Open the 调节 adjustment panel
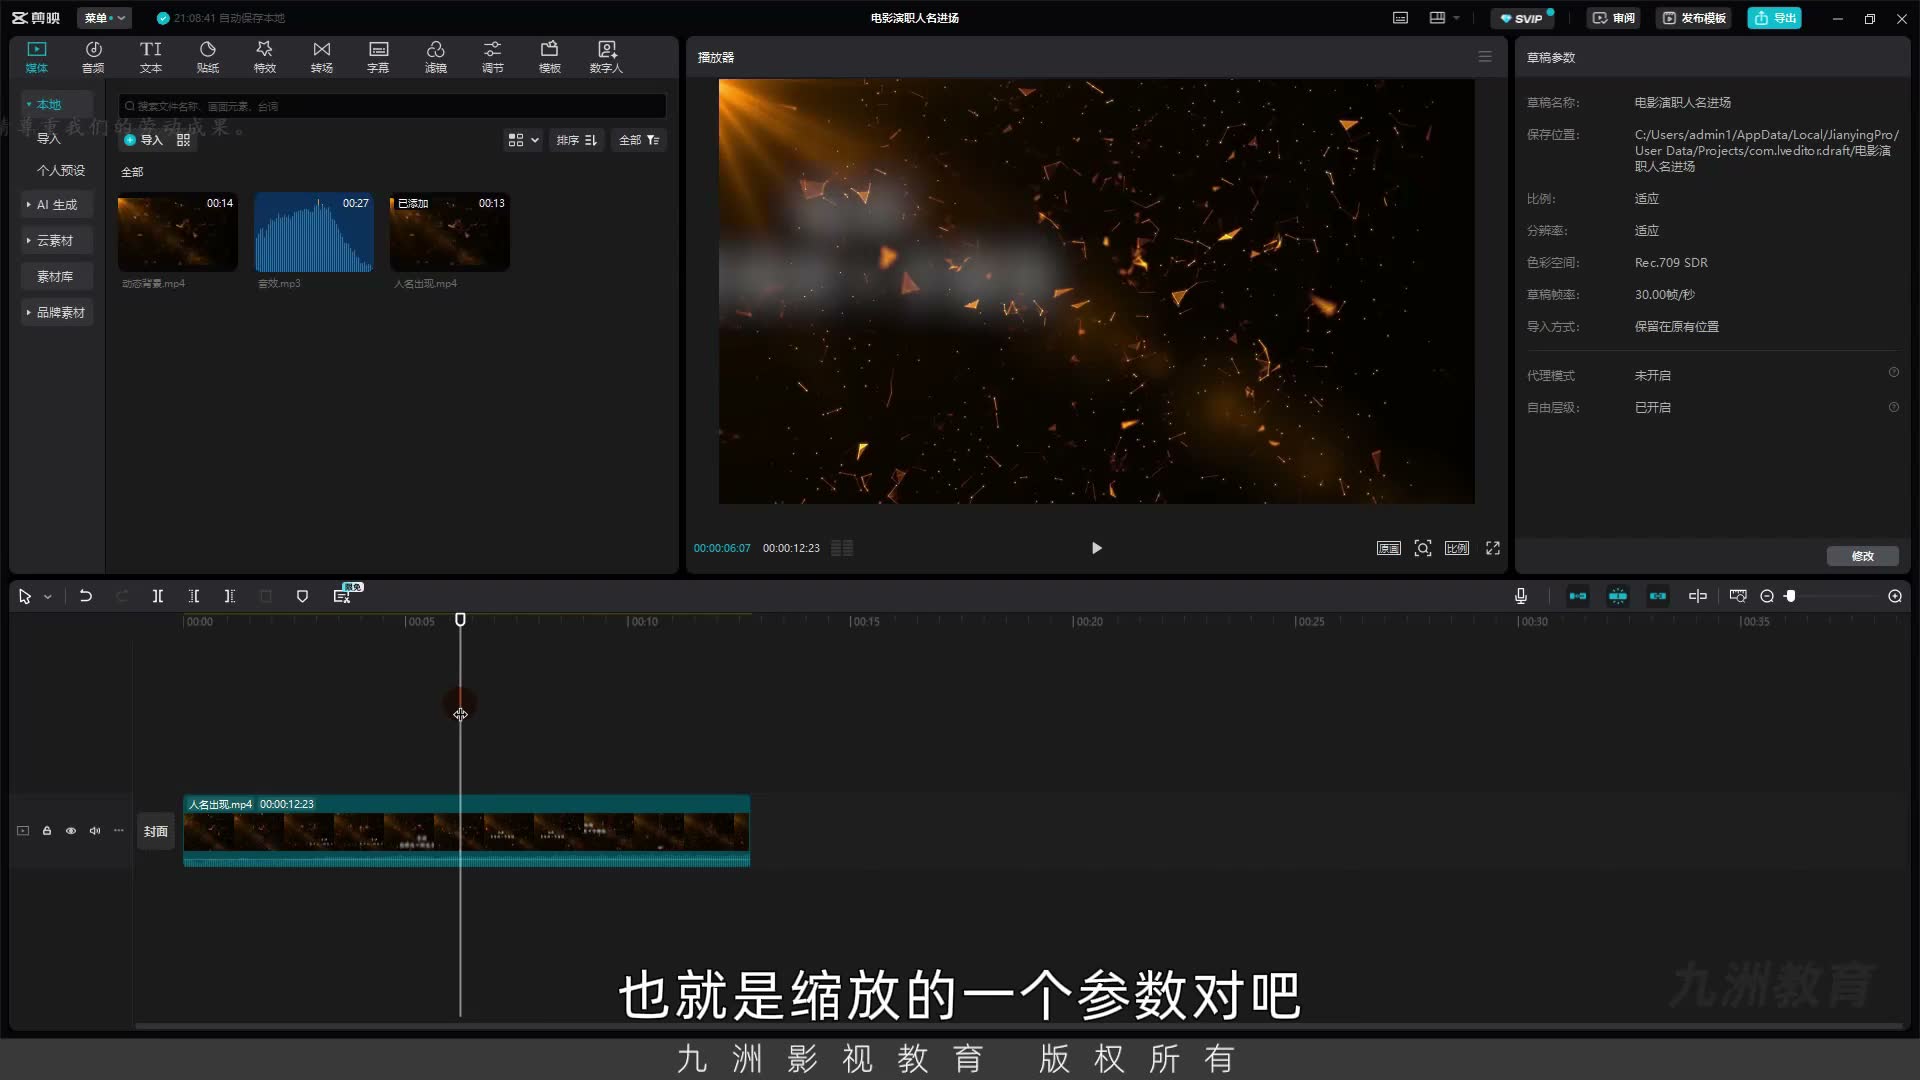 coord(493,57)
